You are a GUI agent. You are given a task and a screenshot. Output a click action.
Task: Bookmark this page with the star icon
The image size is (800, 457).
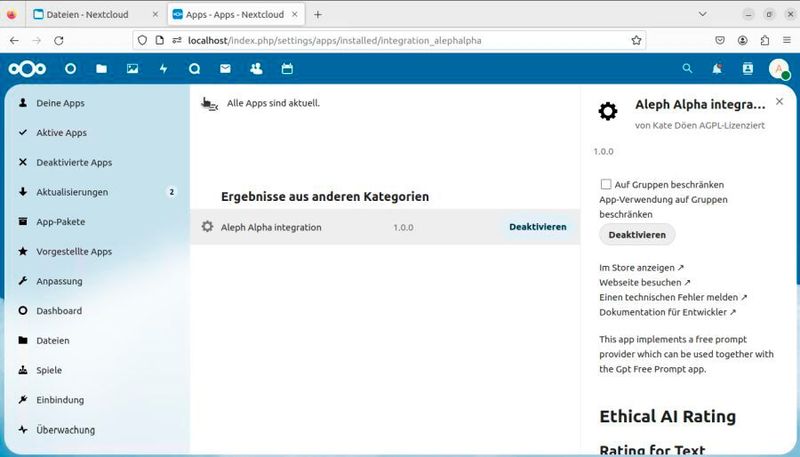[x=636, y=40]
